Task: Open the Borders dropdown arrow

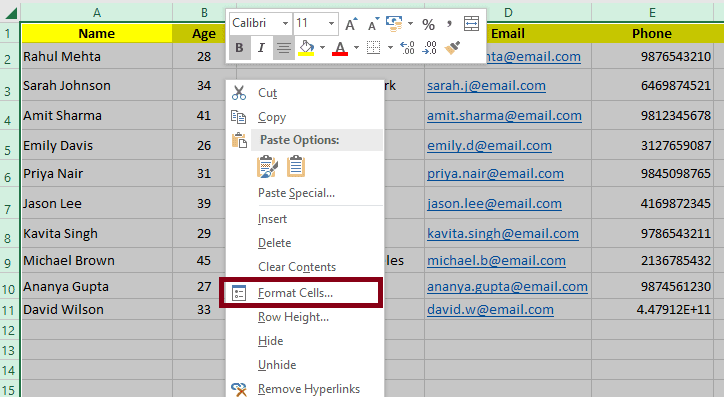Action: tap(390, 48)
